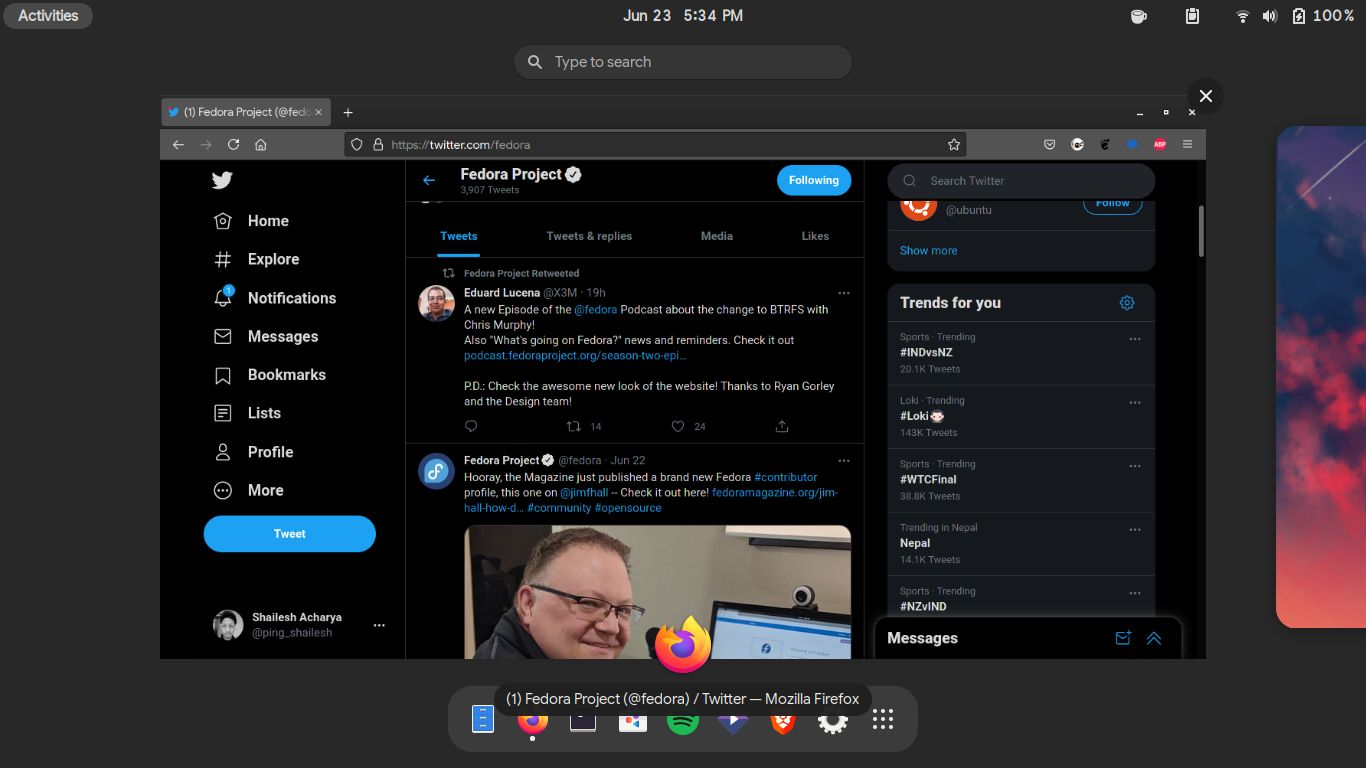This screenshot has width=1366, height=768.
Task: Click the Twitter bird logo
Action: click(x=221, y=180)
